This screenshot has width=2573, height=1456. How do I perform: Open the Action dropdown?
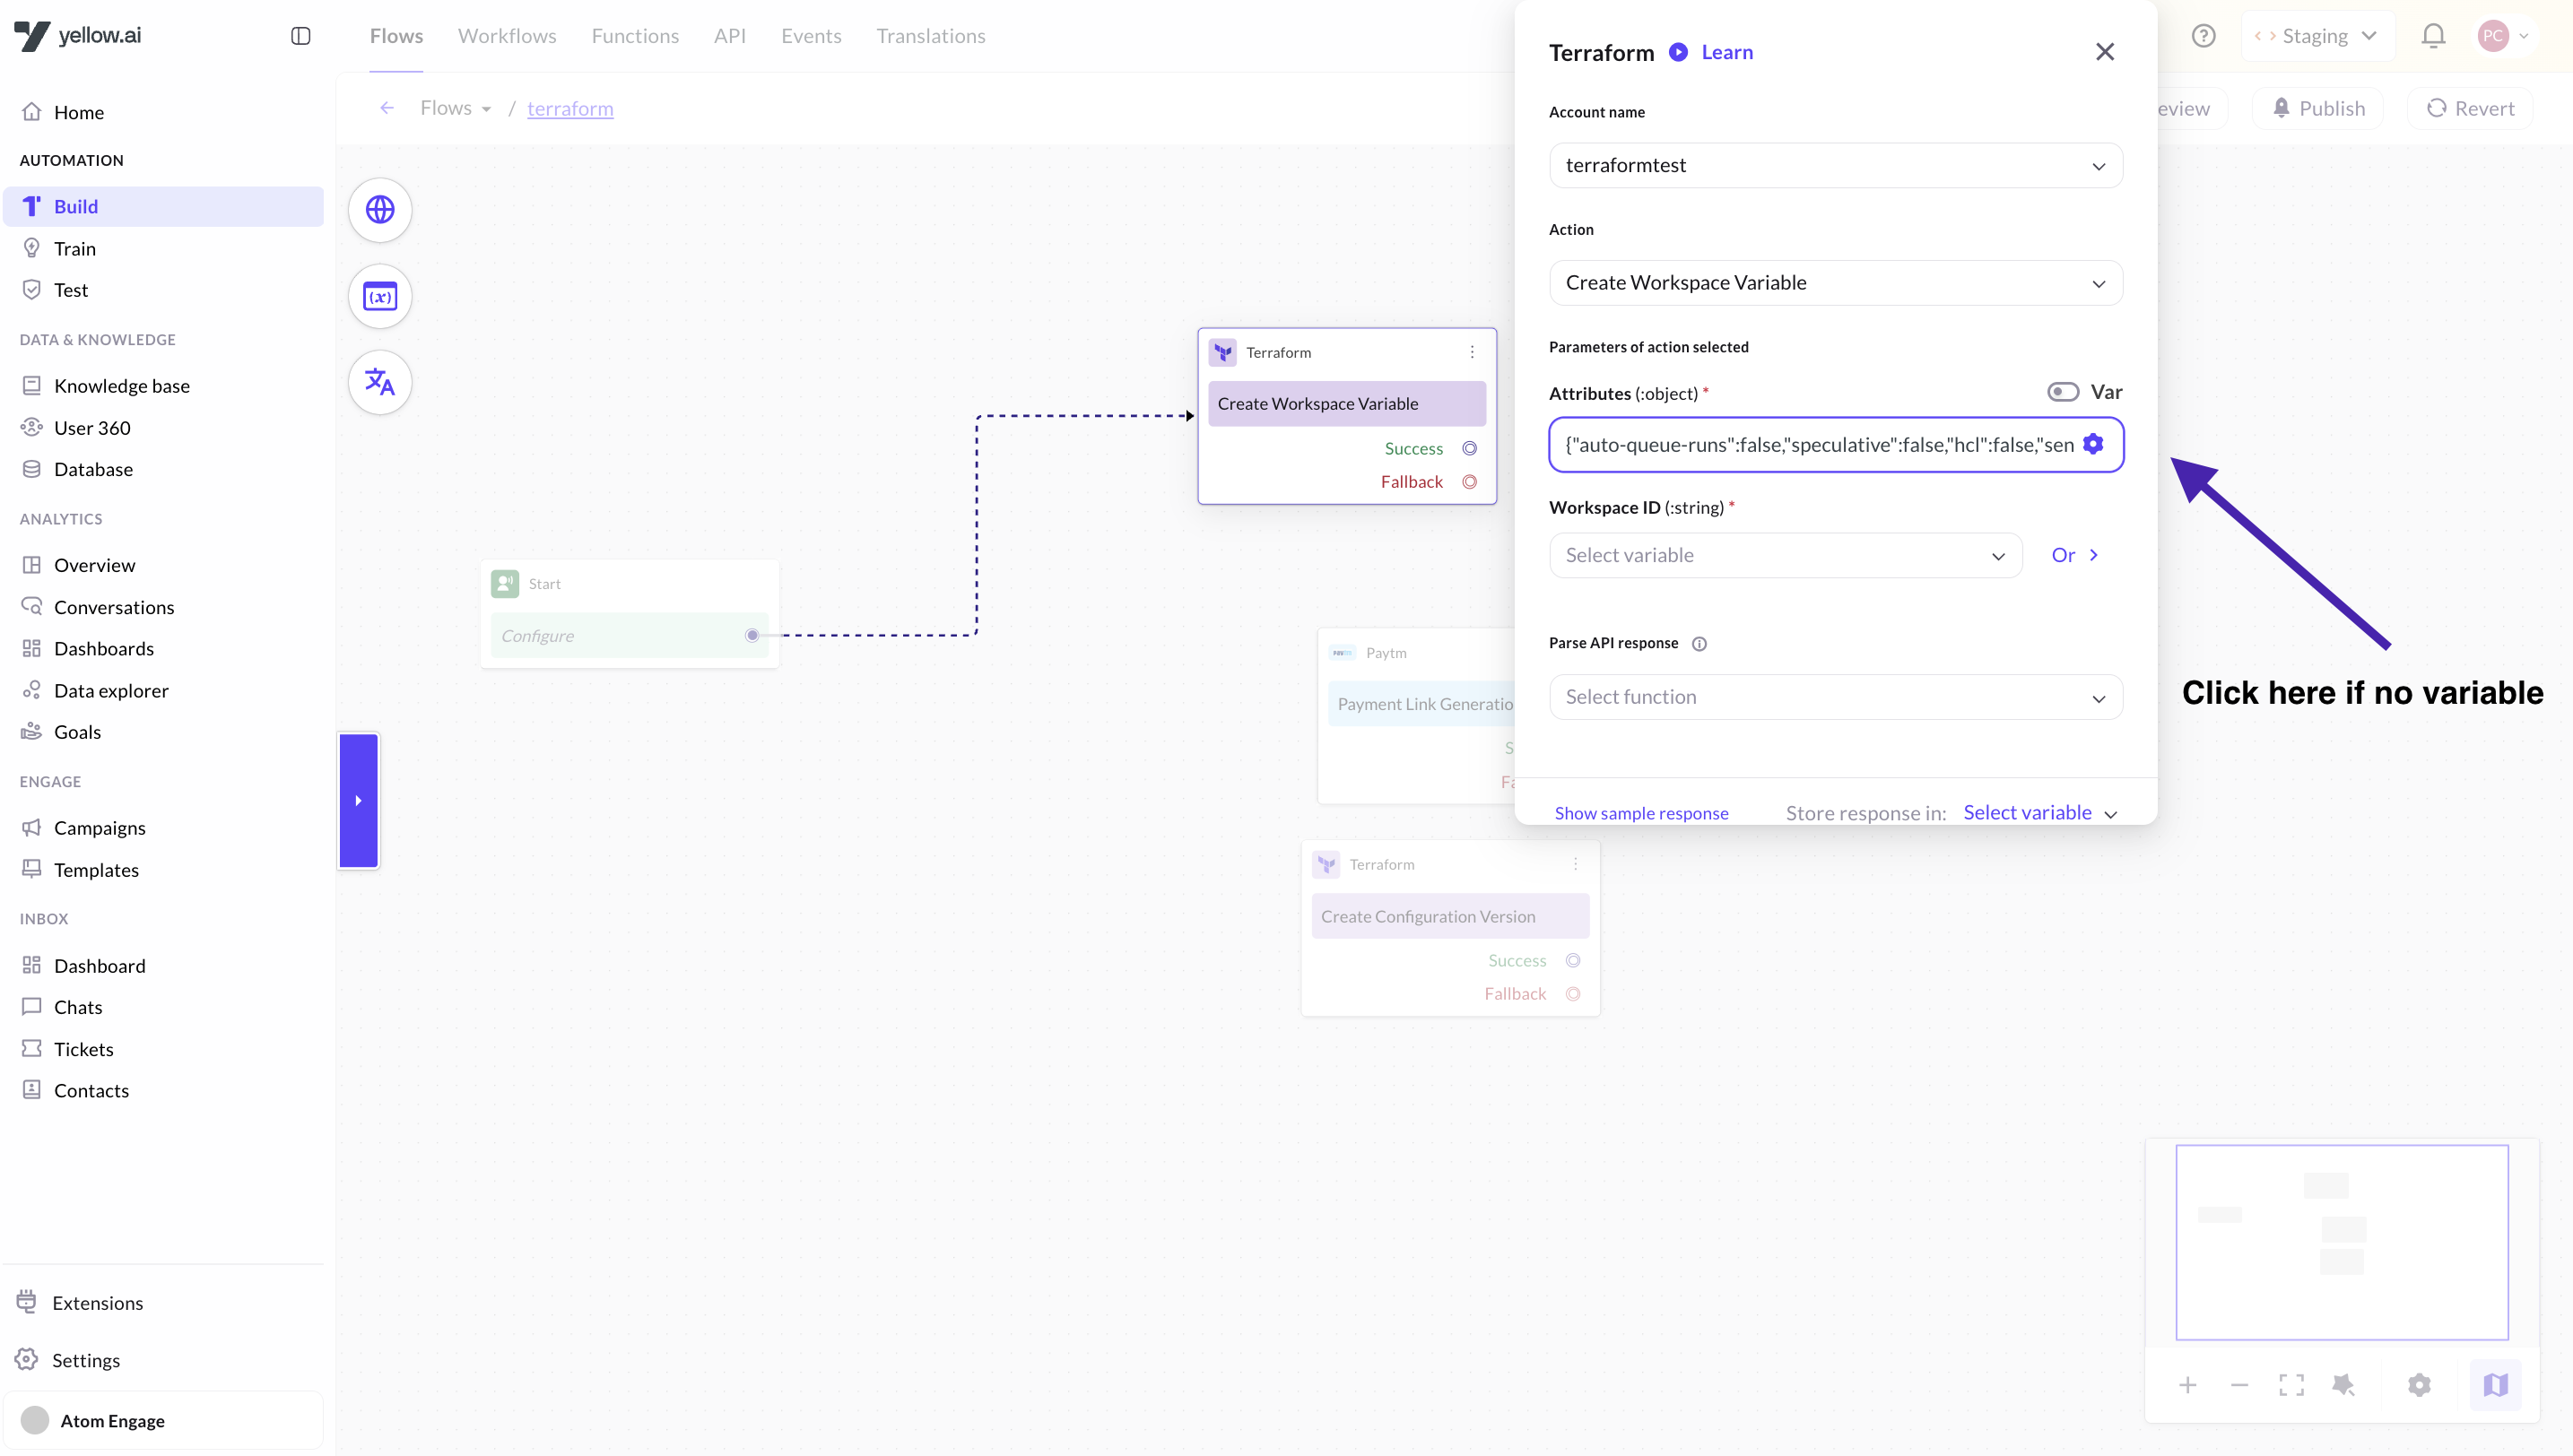click(x=1836, y=283)
